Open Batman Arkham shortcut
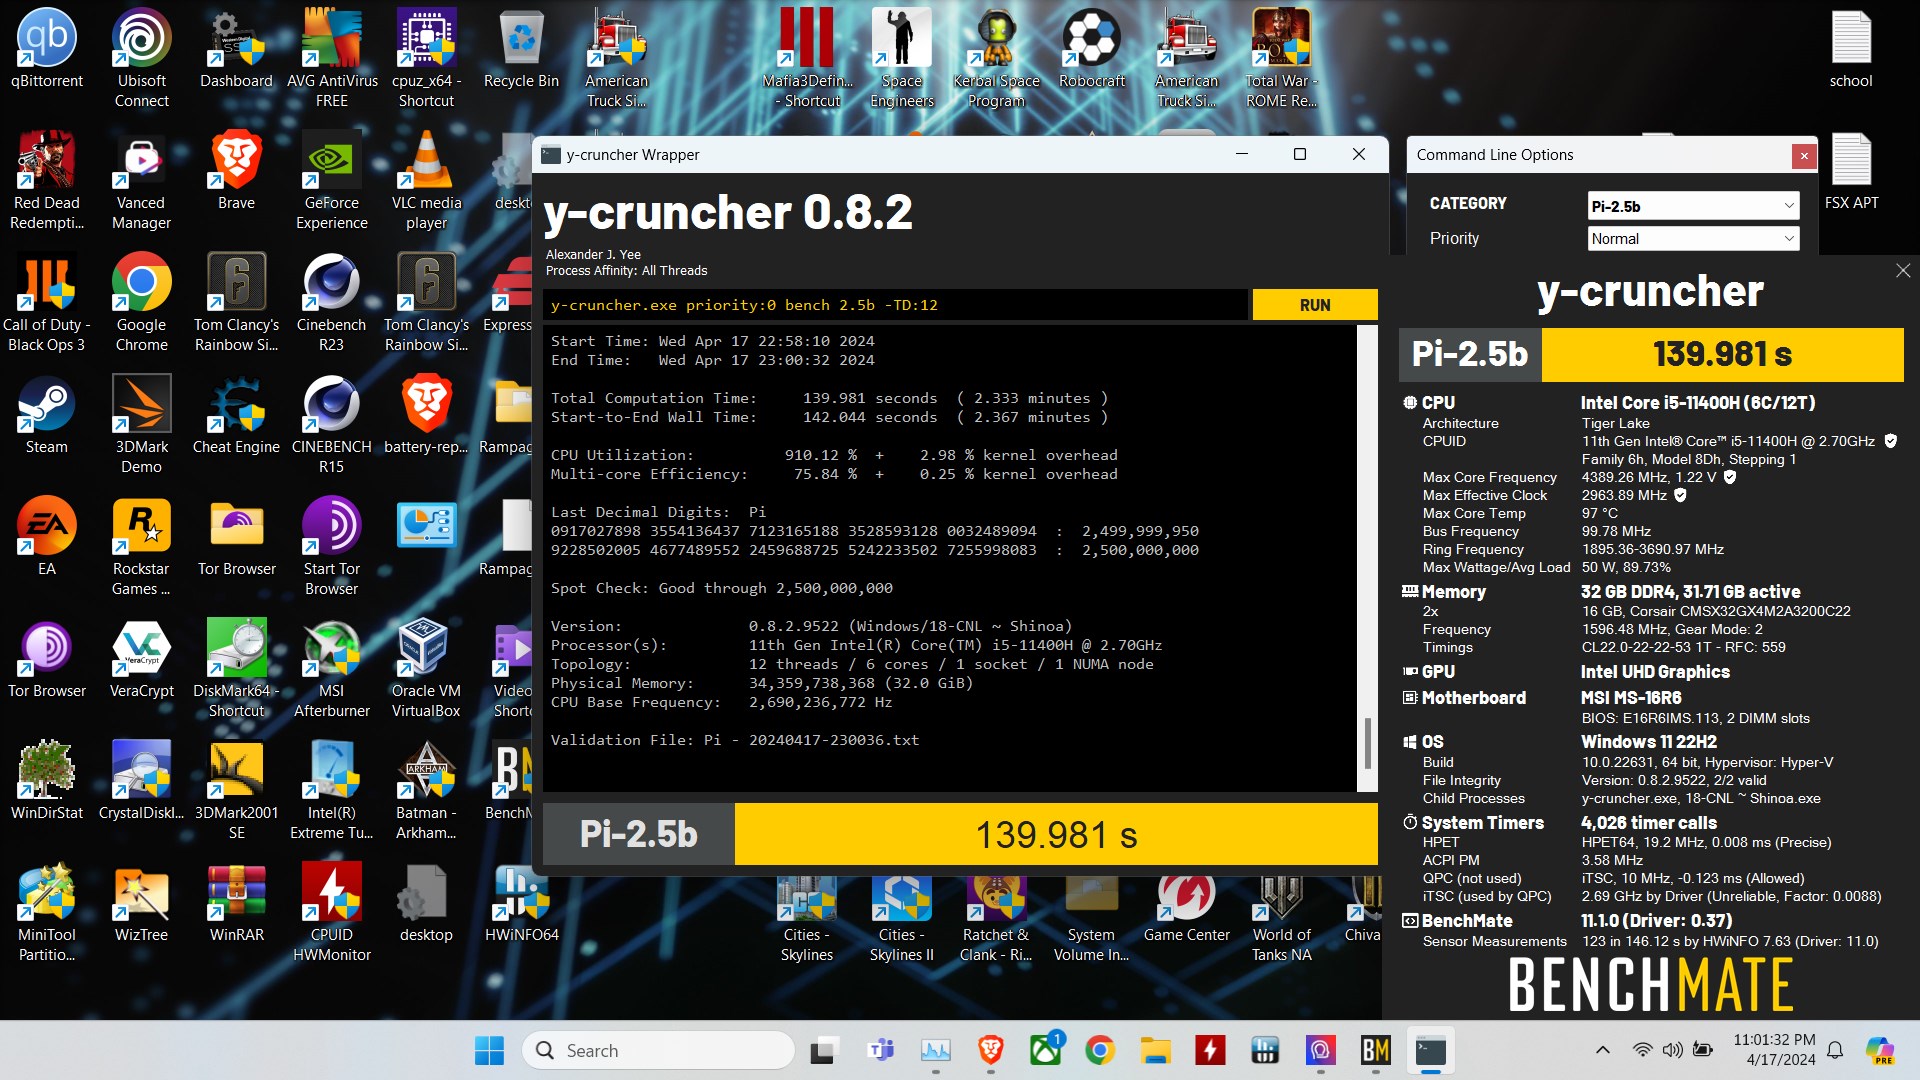1920x1080 pixels. [x=427, y=790]
